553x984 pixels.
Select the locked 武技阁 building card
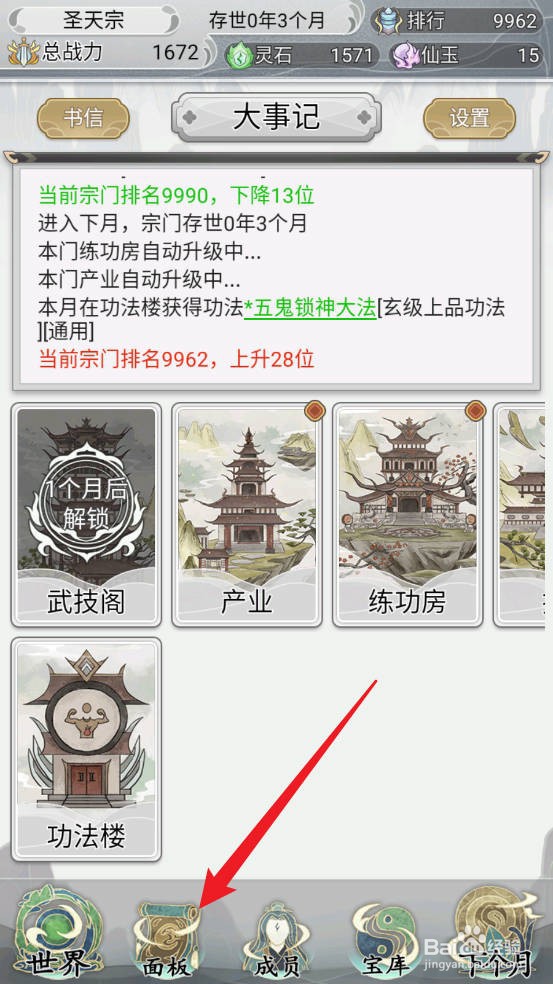click(86, 515)
